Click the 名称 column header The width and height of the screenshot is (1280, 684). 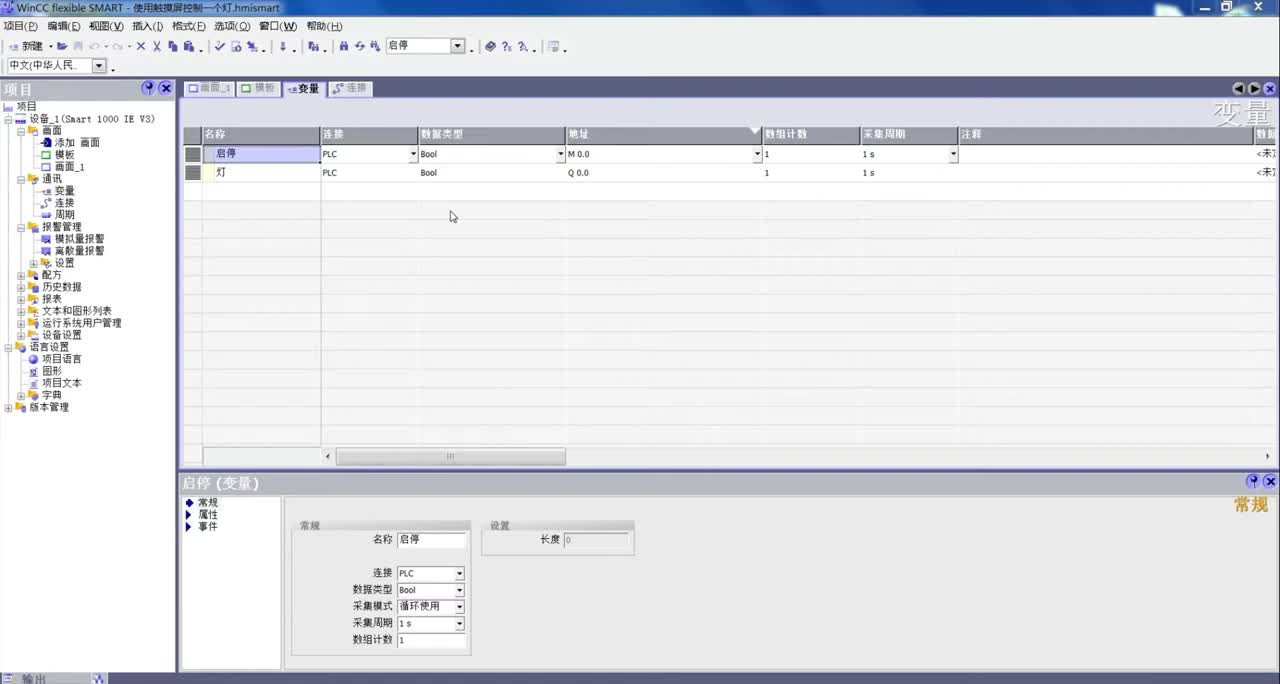coord(261,134)
